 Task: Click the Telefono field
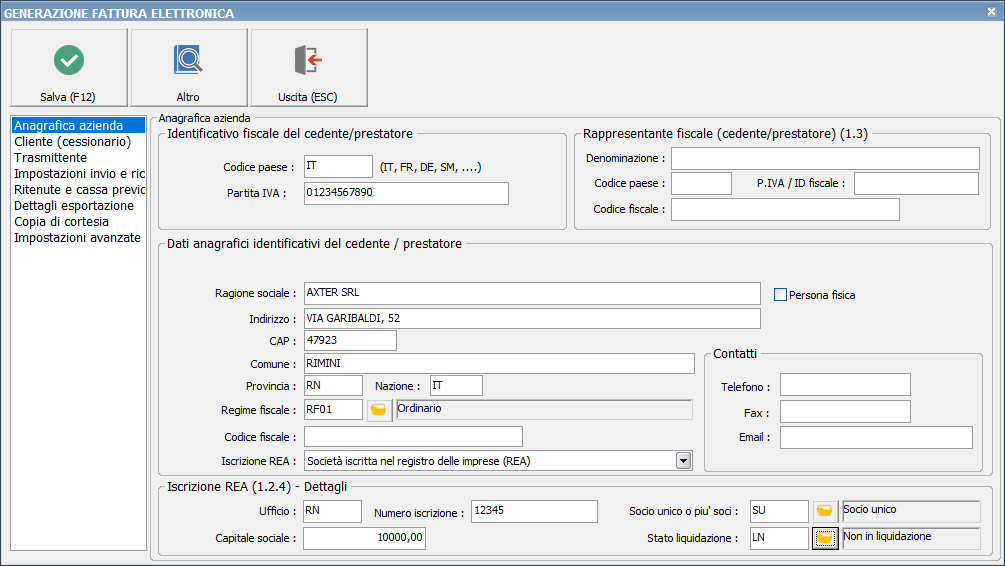[x=845, y=385]
